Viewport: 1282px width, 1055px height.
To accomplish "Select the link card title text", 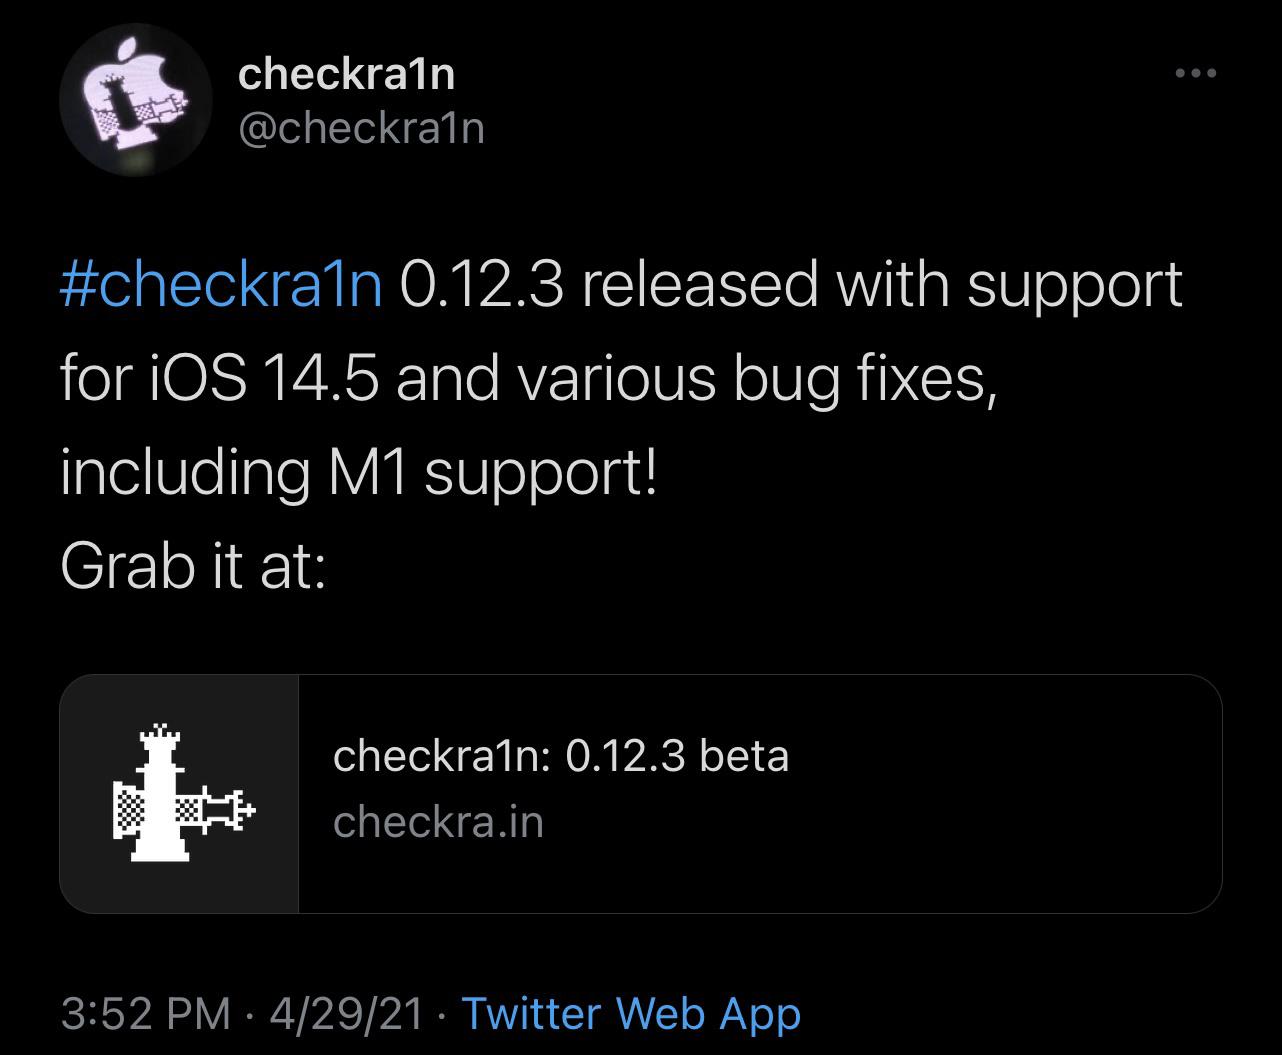I will 562,756.
